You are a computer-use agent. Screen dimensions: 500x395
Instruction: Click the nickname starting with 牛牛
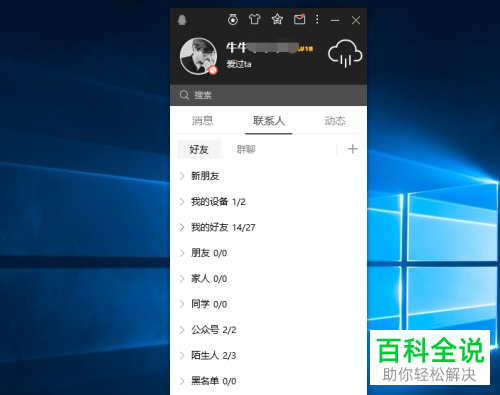coord(262,47)
